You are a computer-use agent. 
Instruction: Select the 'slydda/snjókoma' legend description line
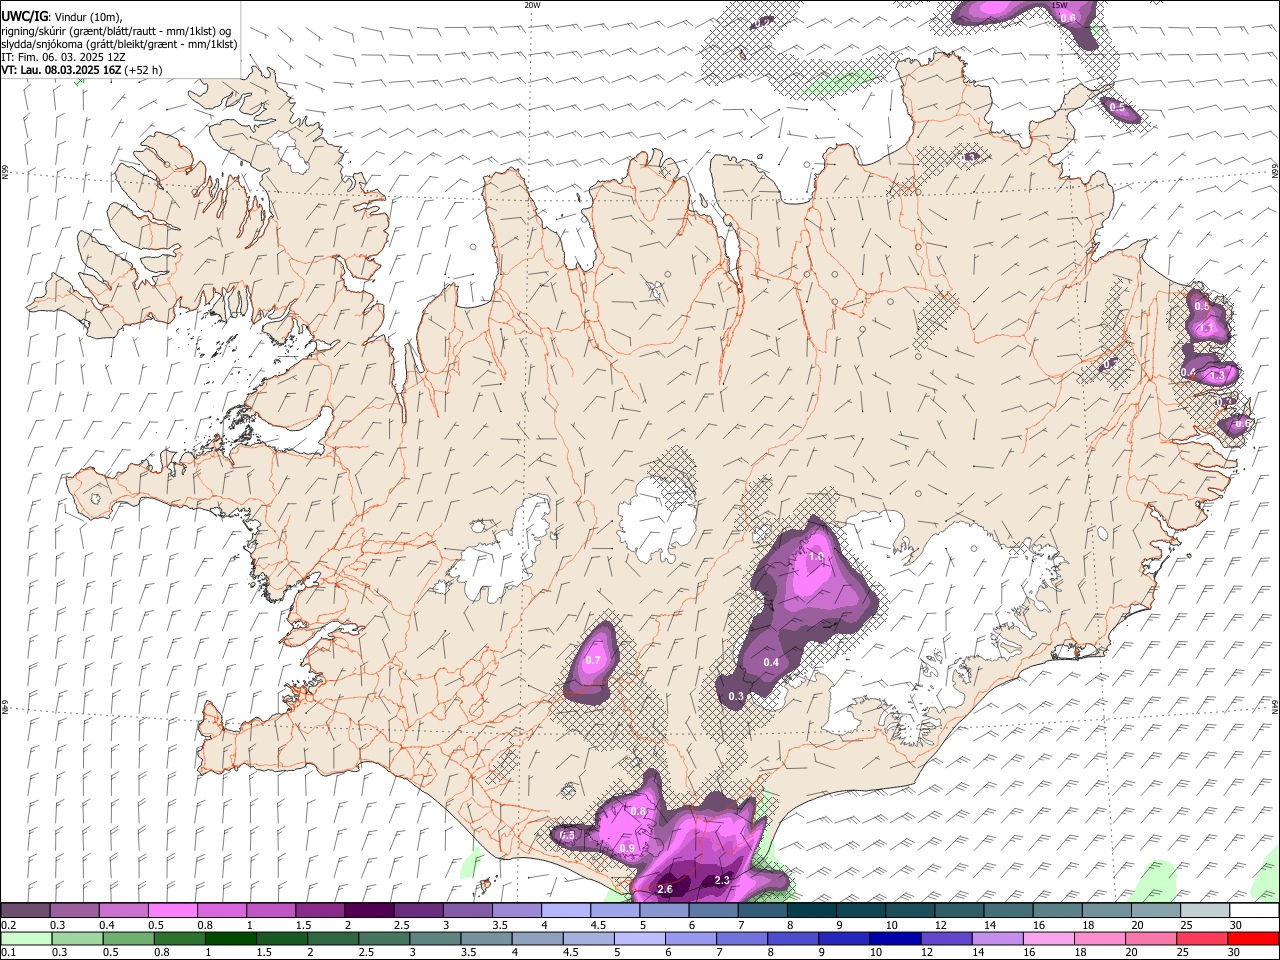pyautogui.click(x=119, y=44)
